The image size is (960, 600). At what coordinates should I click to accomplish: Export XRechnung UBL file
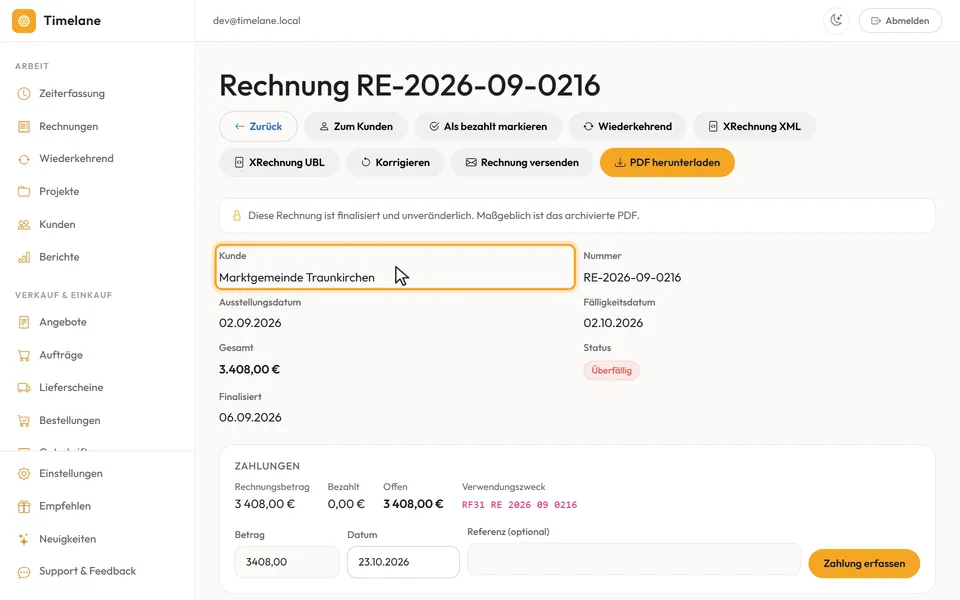(x=279, y=163)
